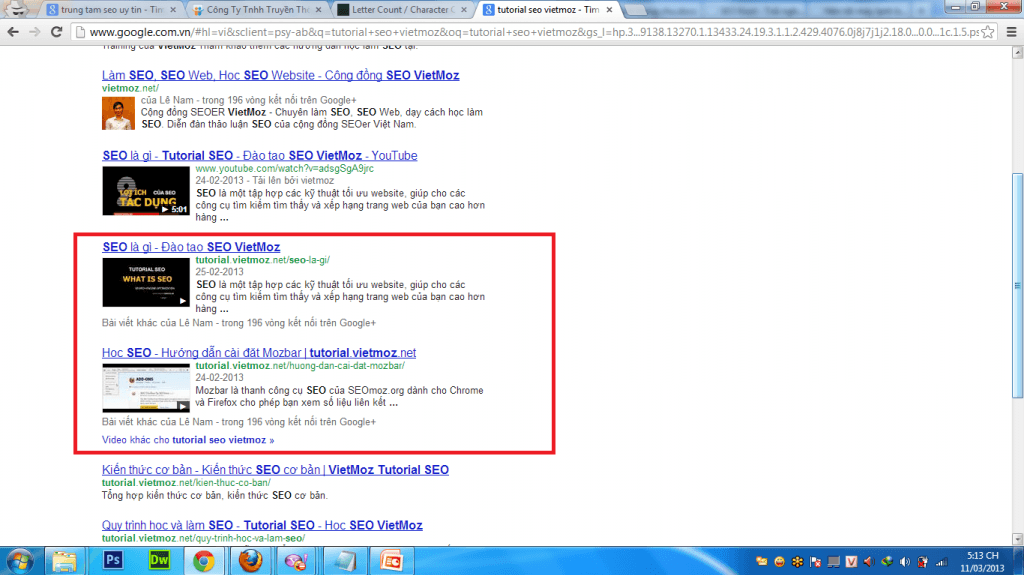Click the address bar URL field

[534, 31]
